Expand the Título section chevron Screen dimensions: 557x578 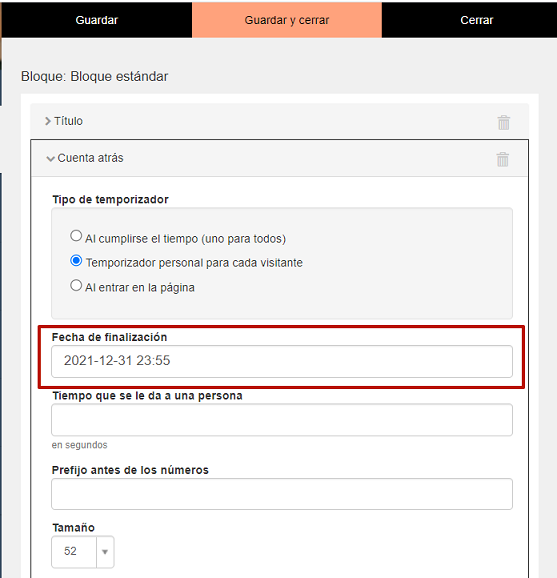pos(48,121)
